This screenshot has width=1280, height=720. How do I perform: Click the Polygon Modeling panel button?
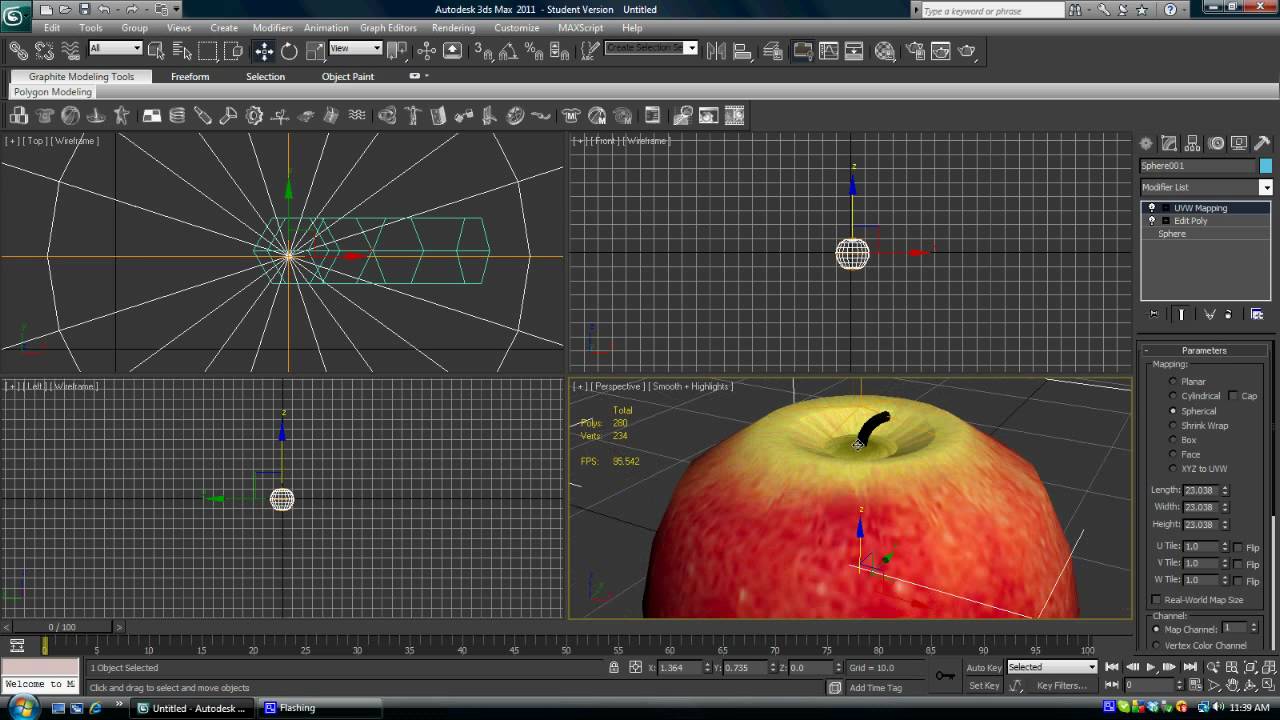pyautogui.click(x=53, y=92)
